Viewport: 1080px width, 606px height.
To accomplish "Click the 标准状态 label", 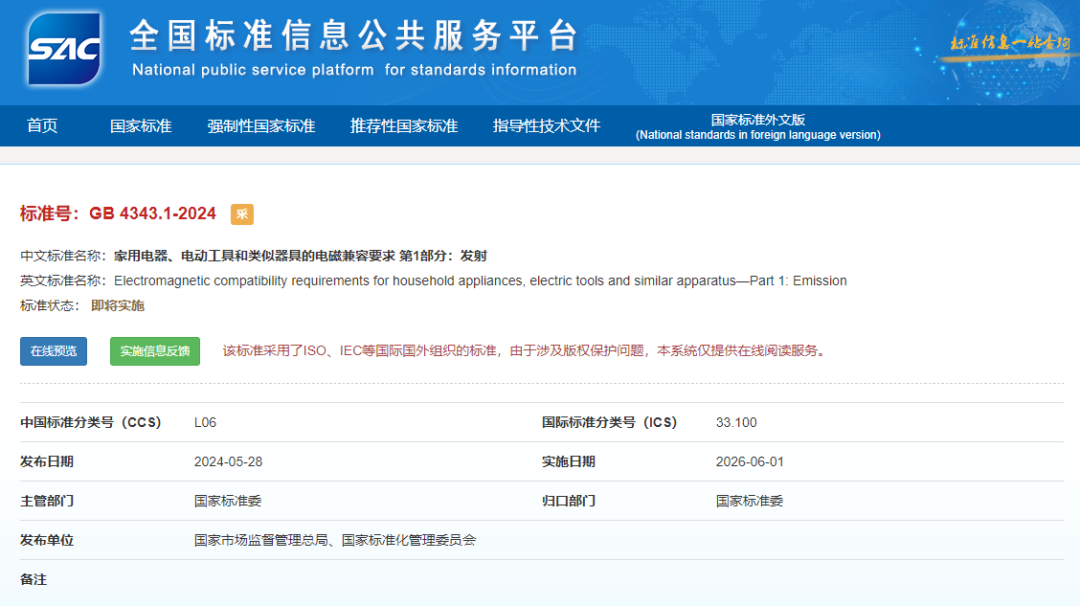I will tap(50, 306).
